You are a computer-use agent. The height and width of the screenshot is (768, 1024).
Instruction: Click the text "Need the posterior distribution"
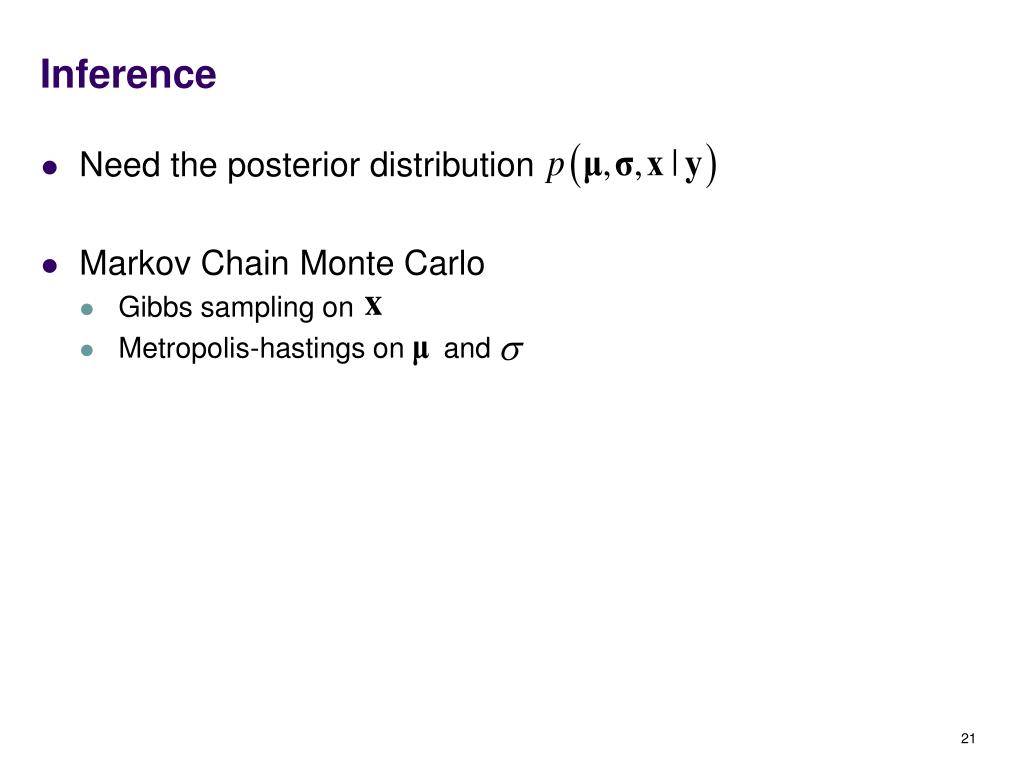point(306,165)
